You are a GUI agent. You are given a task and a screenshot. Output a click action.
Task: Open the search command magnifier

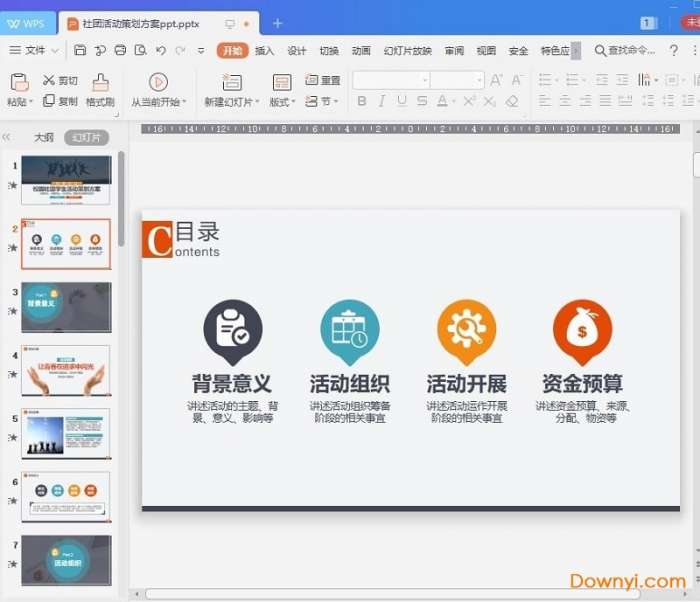[x=600, y=50]
